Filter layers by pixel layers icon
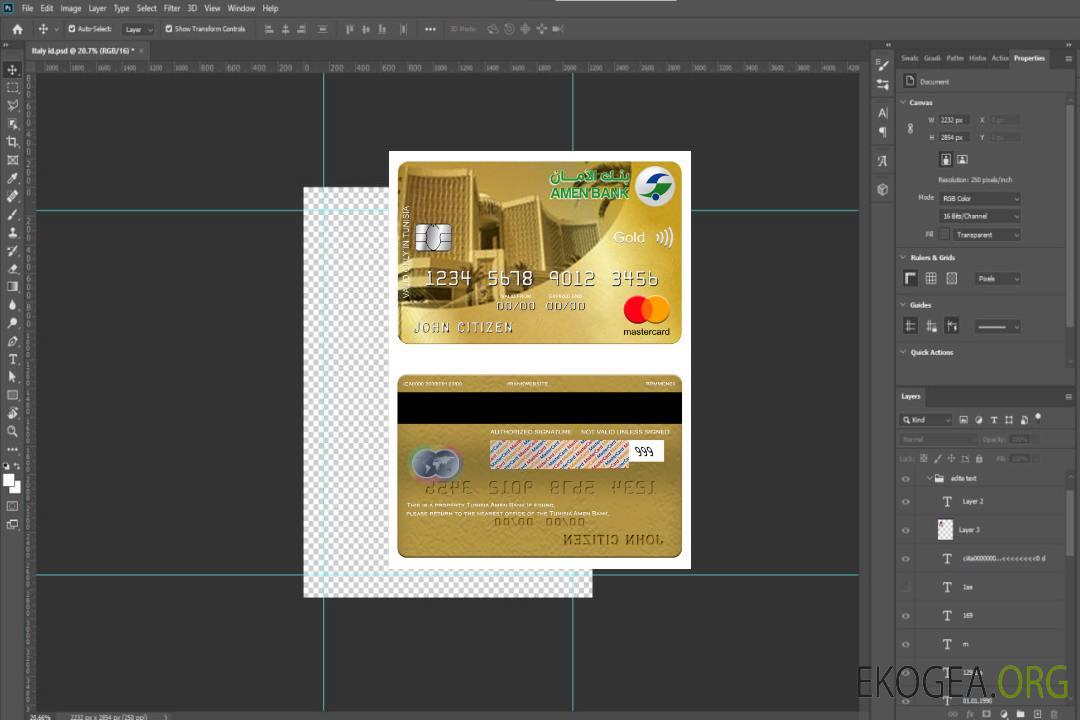The width and height of the screenshot is (1080, 720). click(x=963, y=420)
